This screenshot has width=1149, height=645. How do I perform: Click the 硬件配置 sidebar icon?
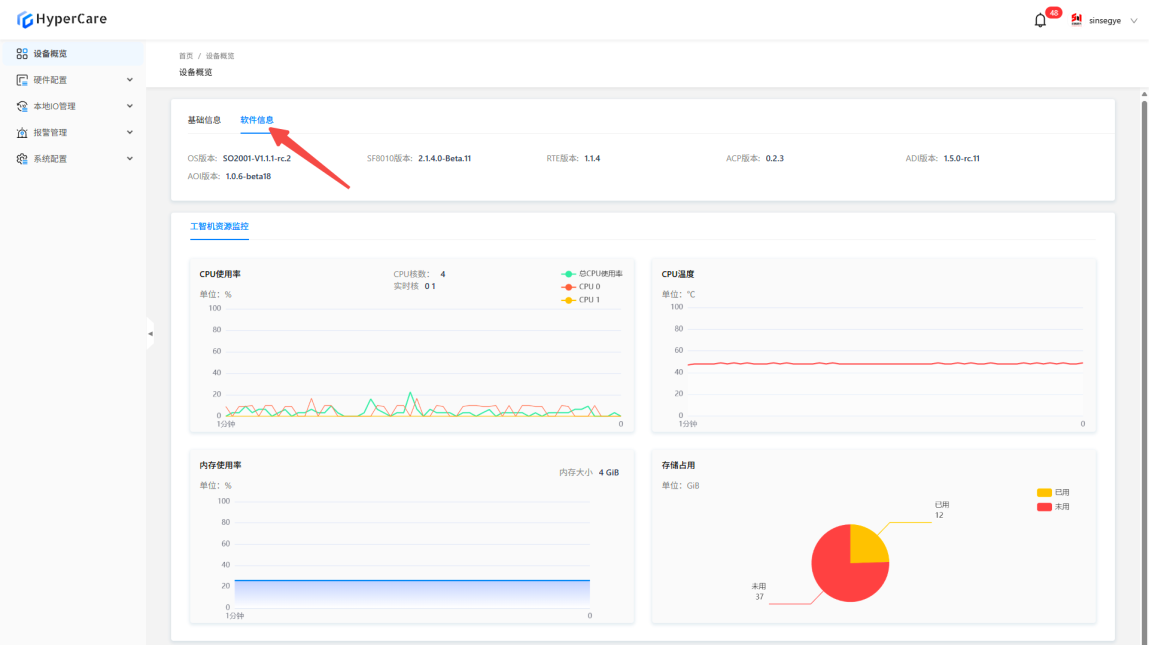(x=22, y=80)
